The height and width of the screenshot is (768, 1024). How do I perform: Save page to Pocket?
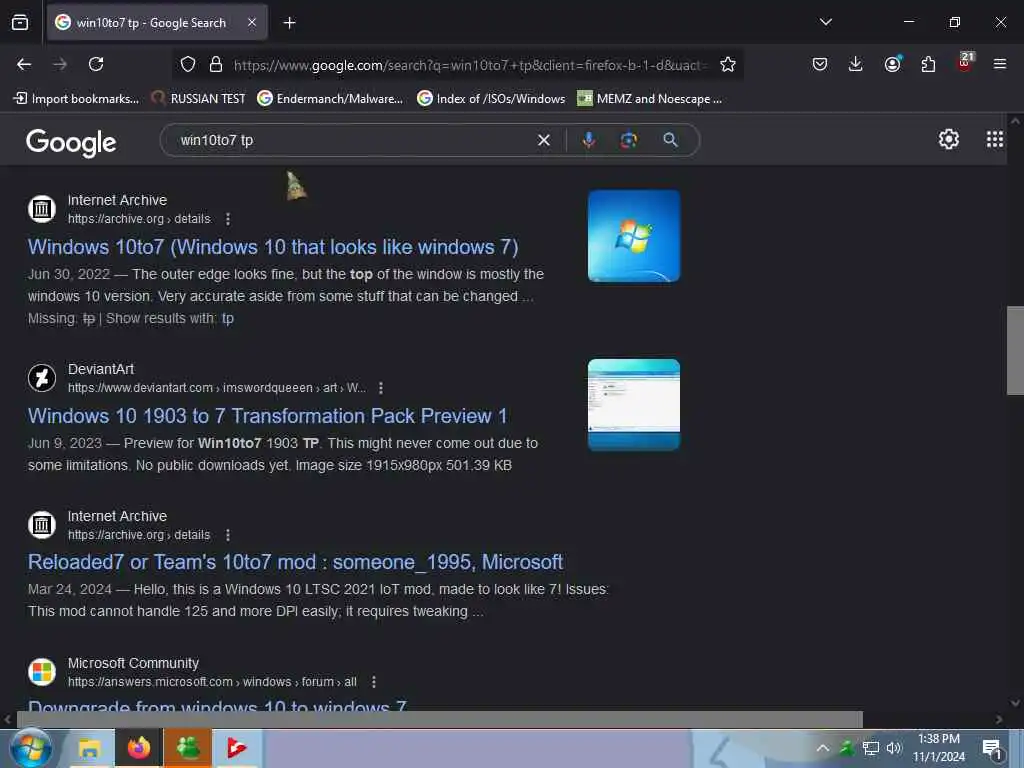[820, 64]
